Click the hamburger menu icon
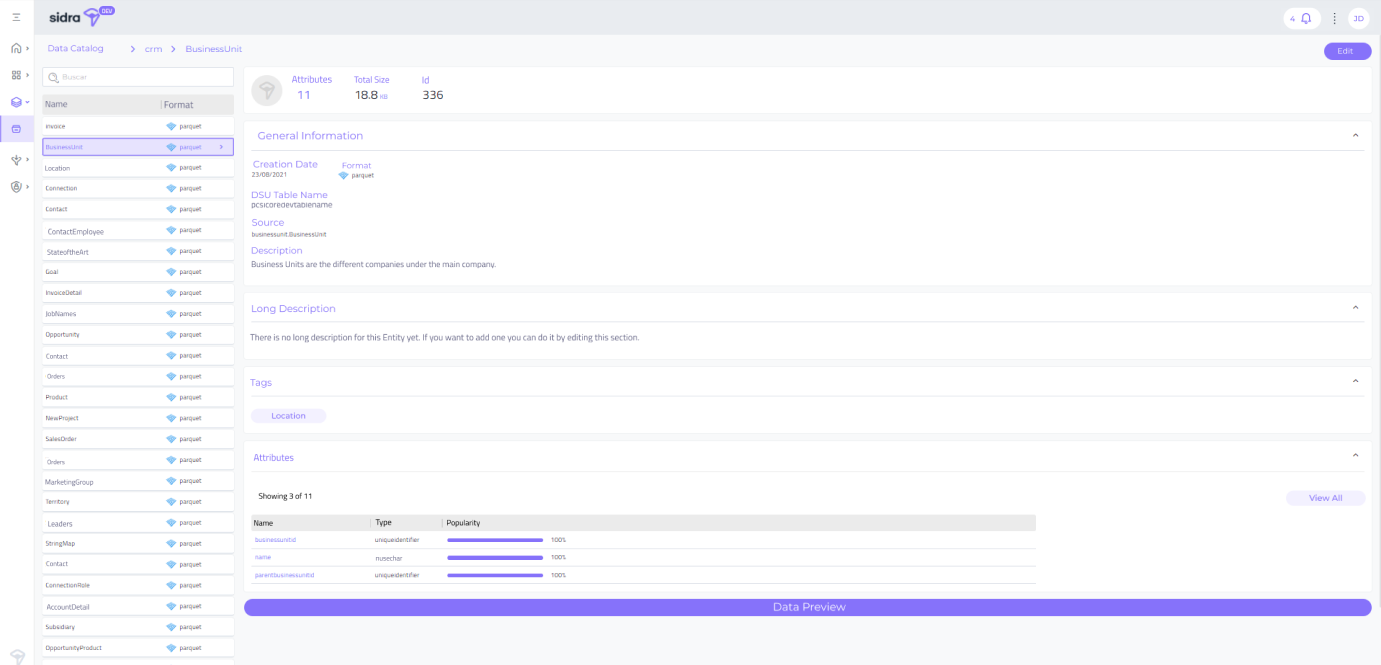This screenshot has width=1381, height=665. (15, 18)
